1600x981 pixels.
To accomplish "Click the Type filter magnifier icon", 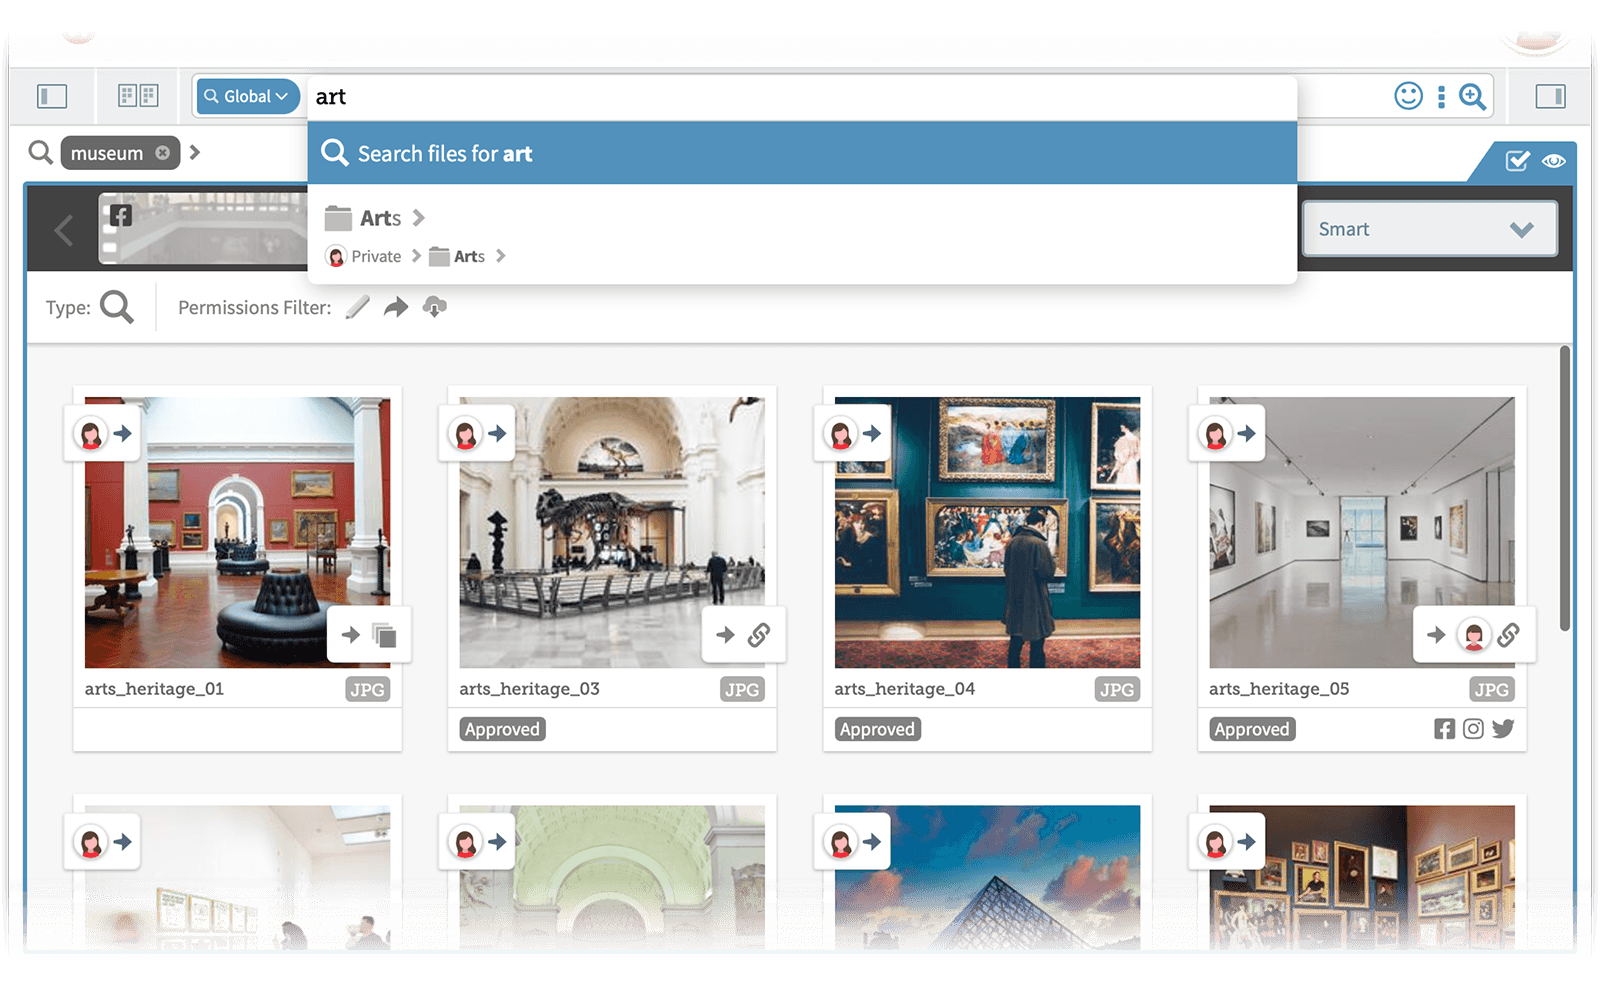I will click(x=116, y=307).
